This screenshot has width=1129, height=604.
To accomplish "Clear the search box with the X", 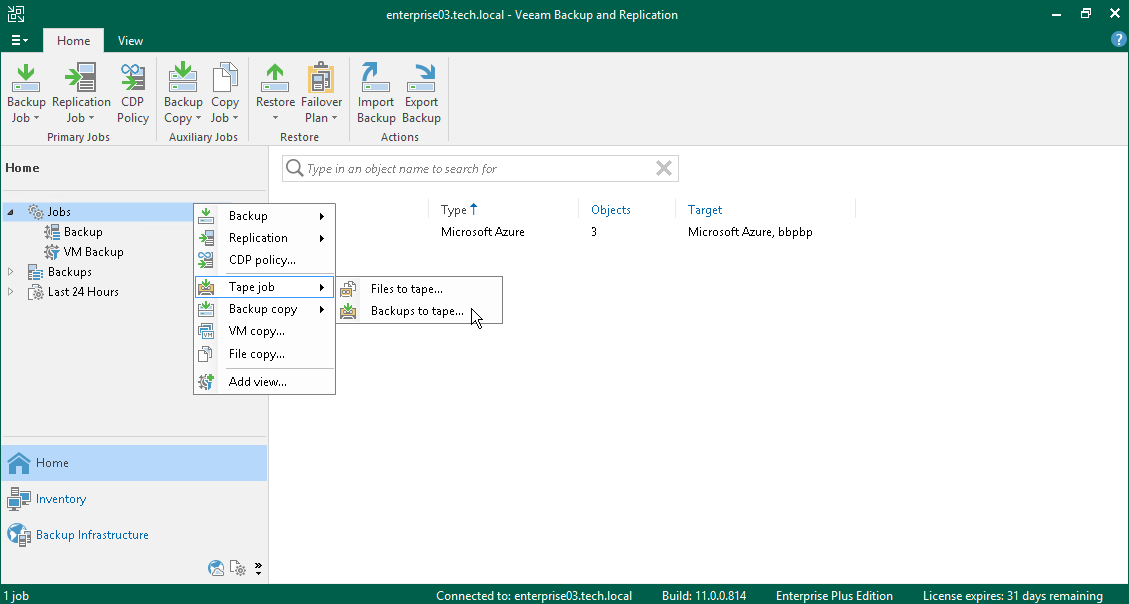I will [x=664, y=168].
